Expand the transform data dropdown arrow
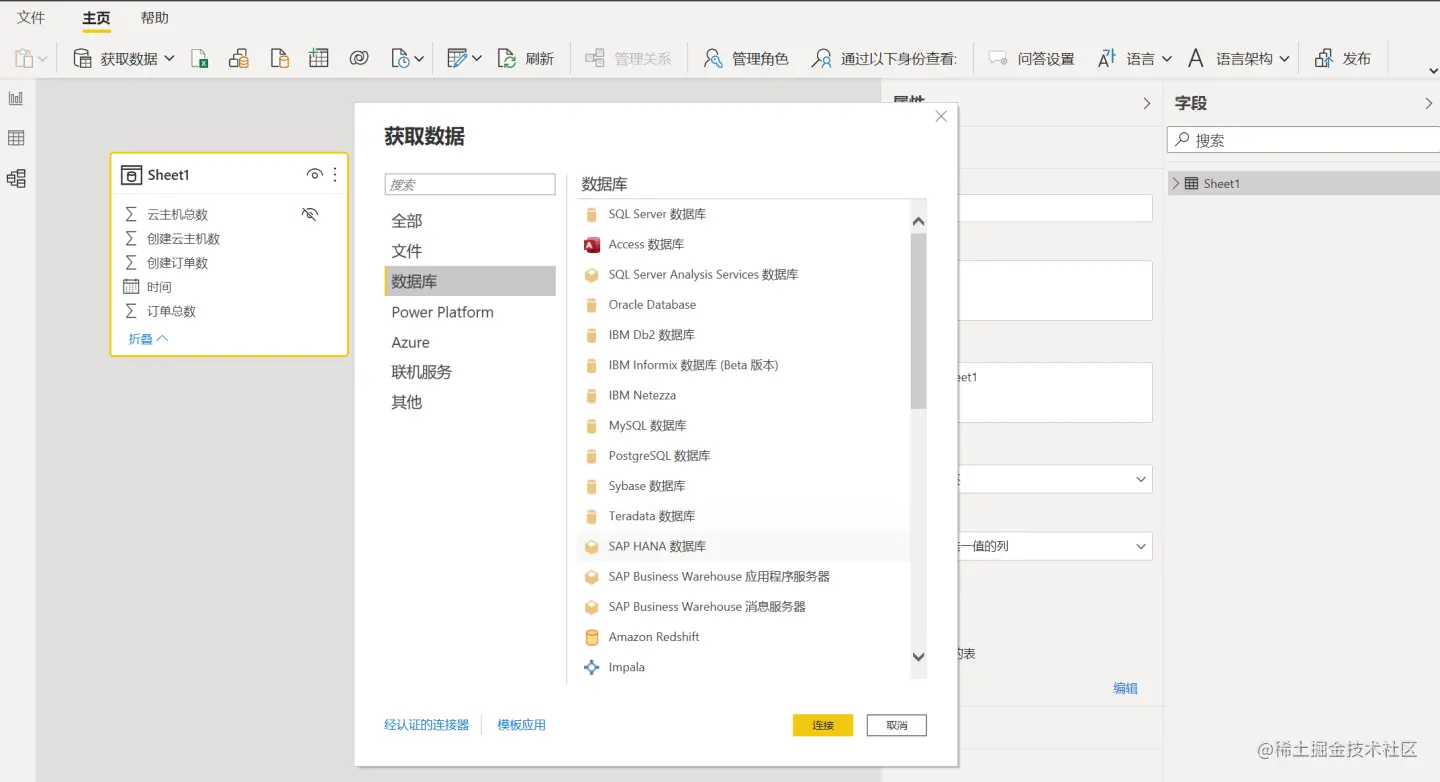 coord(477,59)
